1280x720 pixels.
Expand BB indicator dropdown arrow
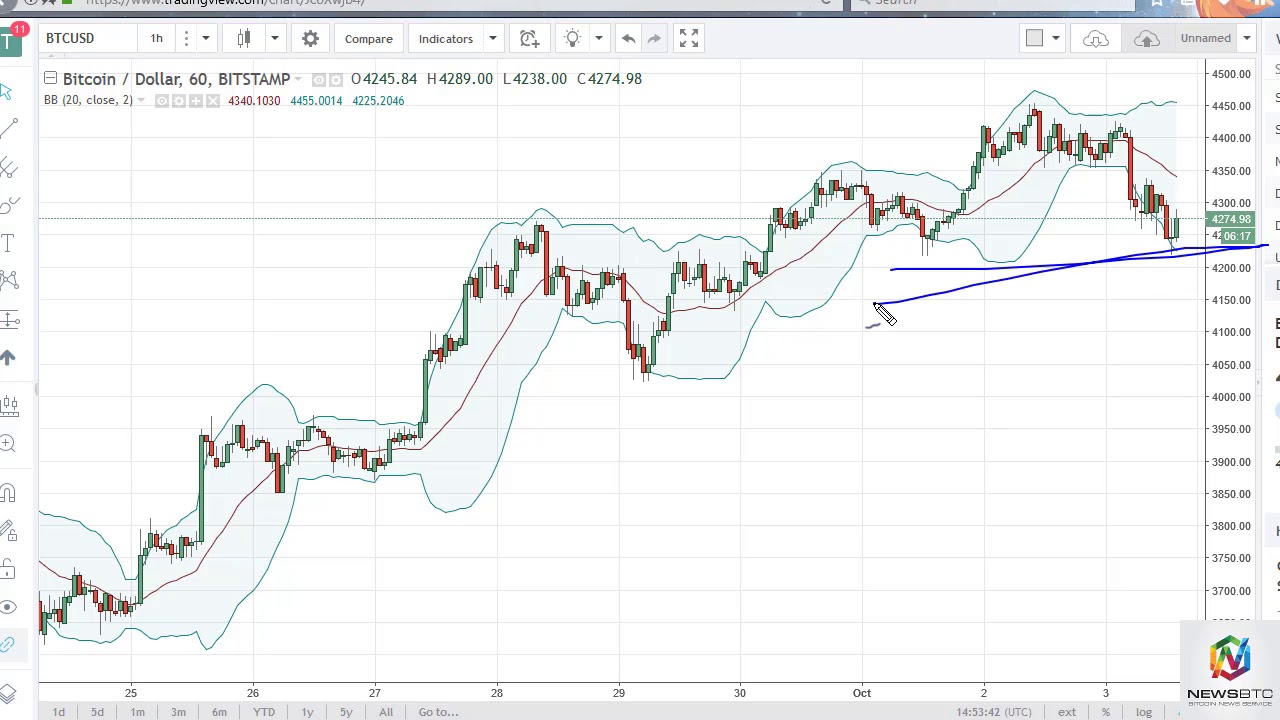141,101
